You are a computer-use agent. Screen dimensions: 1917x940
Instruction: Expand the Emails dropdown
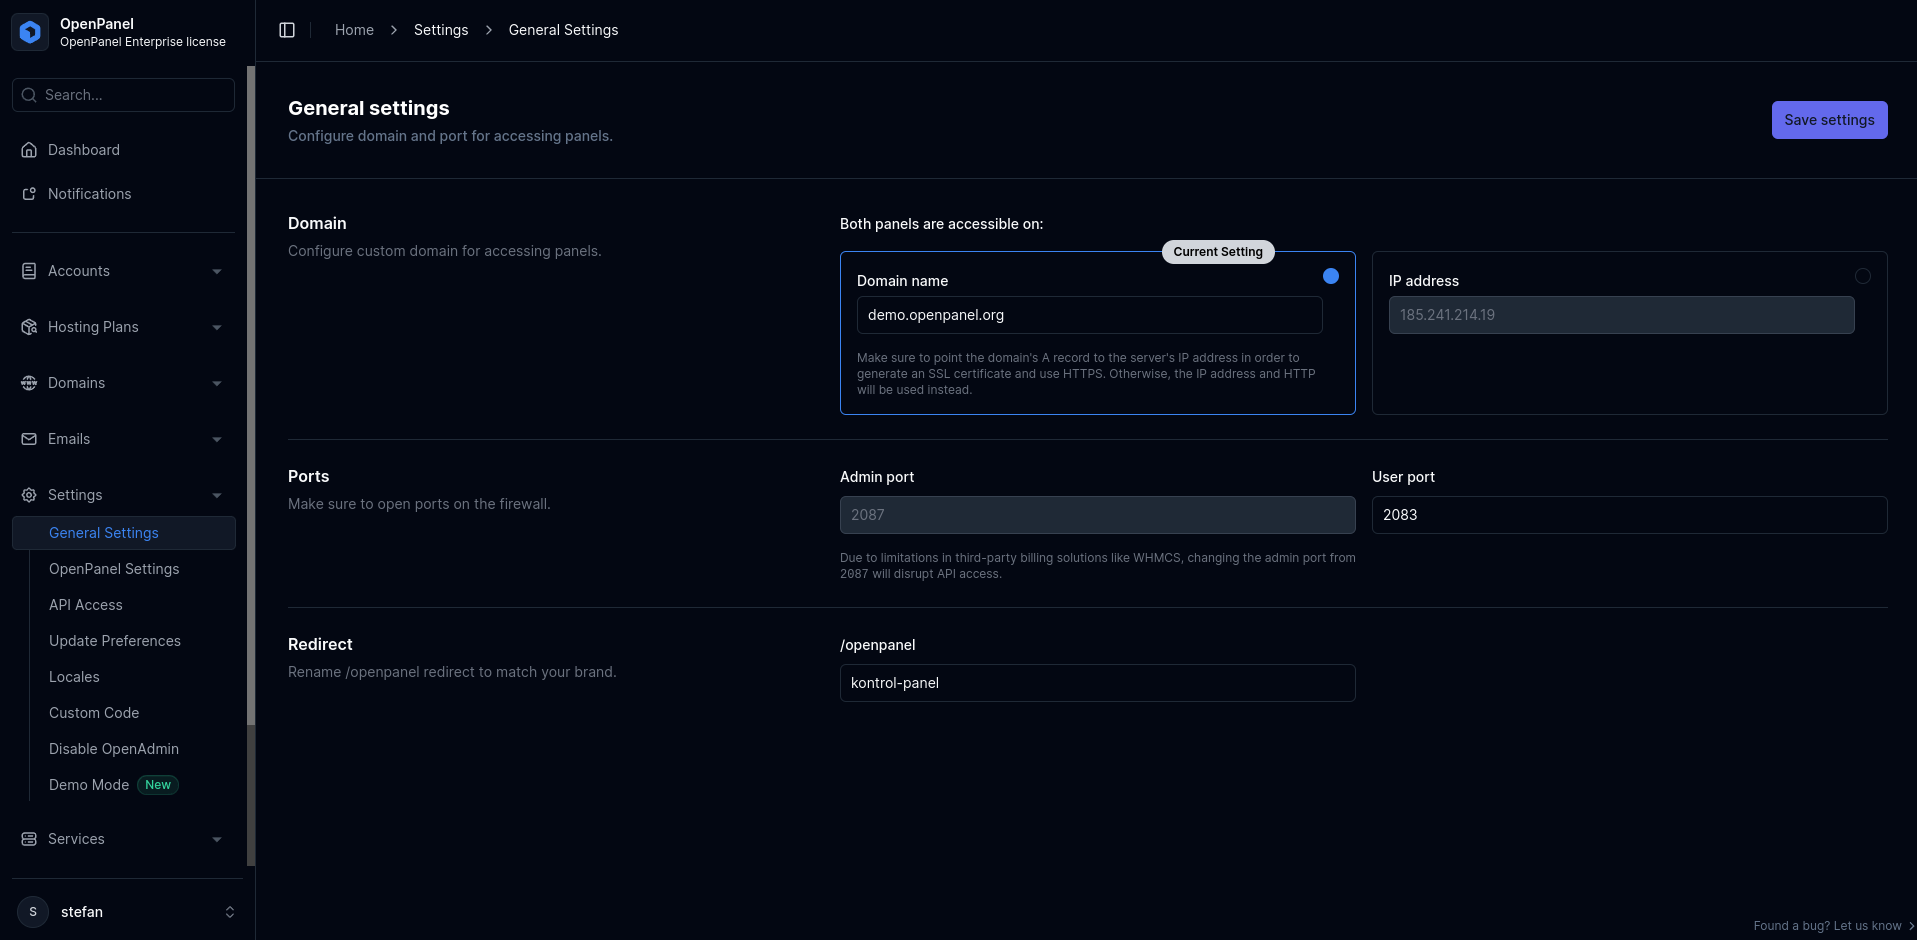pyautogui.click(x=217, y=438)
